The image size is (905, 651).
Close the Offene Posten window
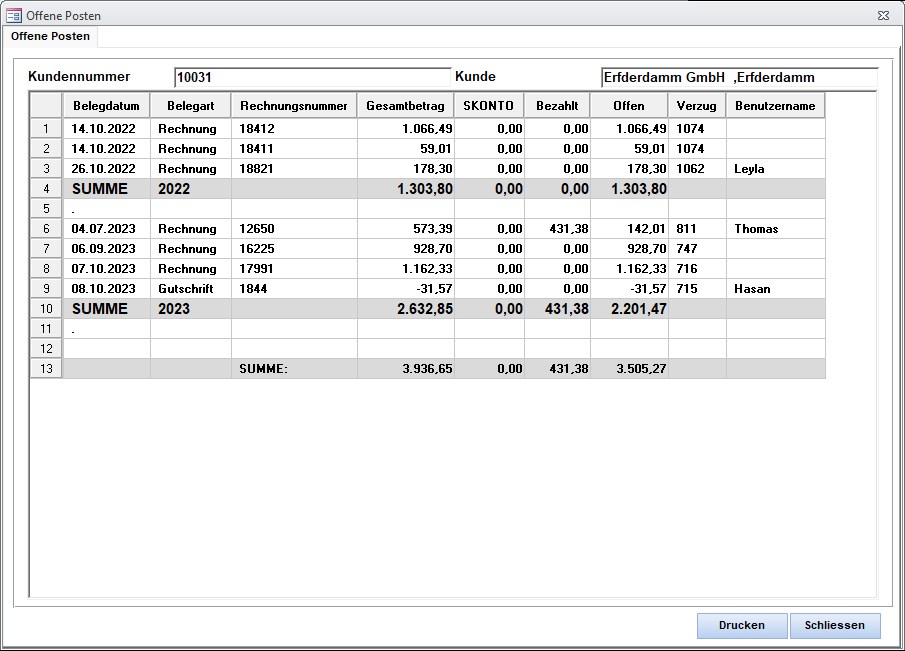[x=883, y=16]
